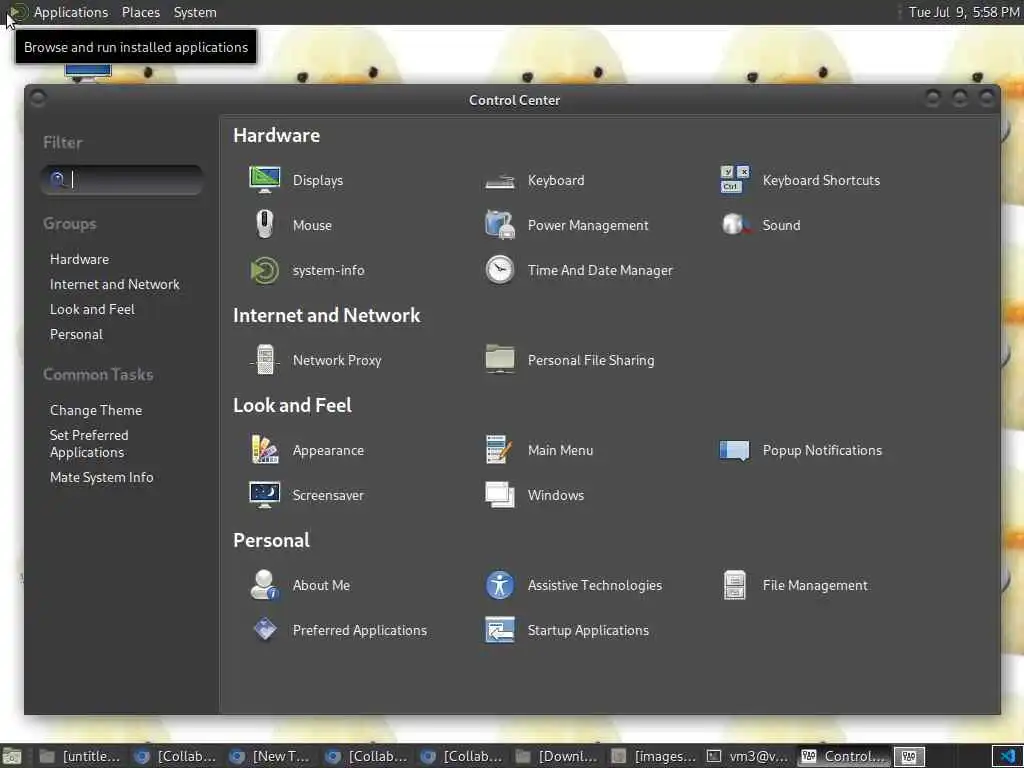The width and height of the screenshot is (1024, 768).
Task: Click the Preferred Applications label in Personal
Action: 359,631
